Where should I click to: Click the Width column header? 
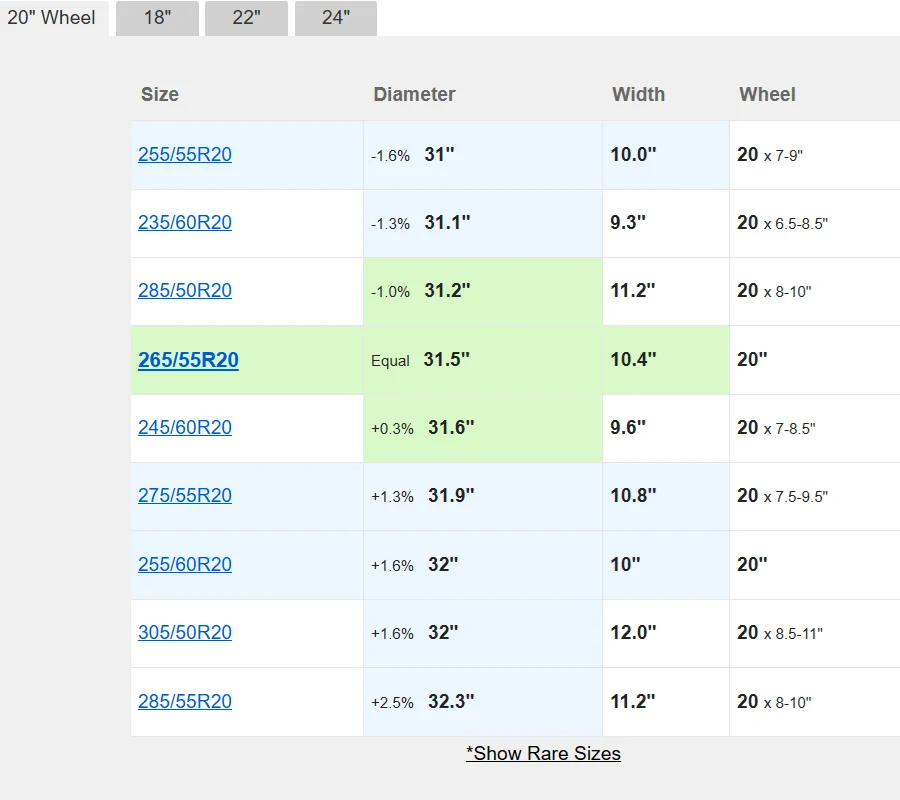click(x=638, y=95)
